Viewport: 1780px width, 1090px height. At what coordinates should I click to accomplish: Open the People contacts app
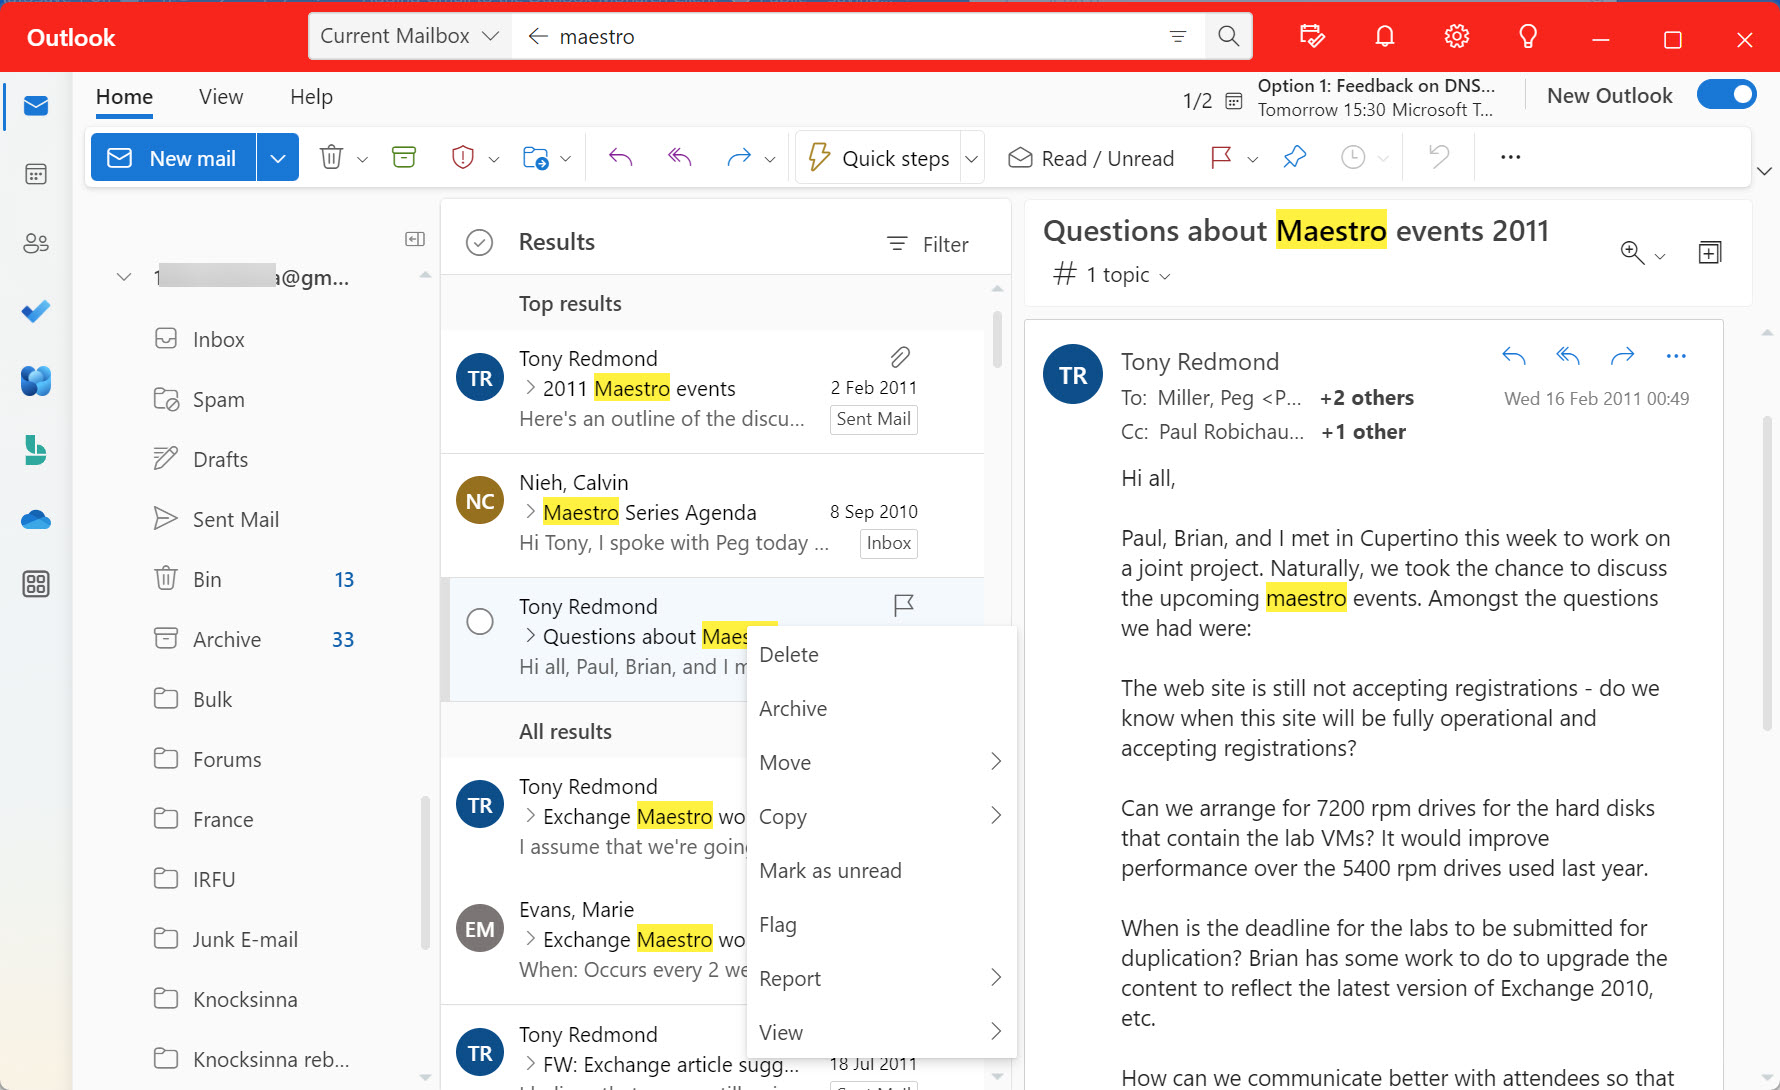(36, 243)
